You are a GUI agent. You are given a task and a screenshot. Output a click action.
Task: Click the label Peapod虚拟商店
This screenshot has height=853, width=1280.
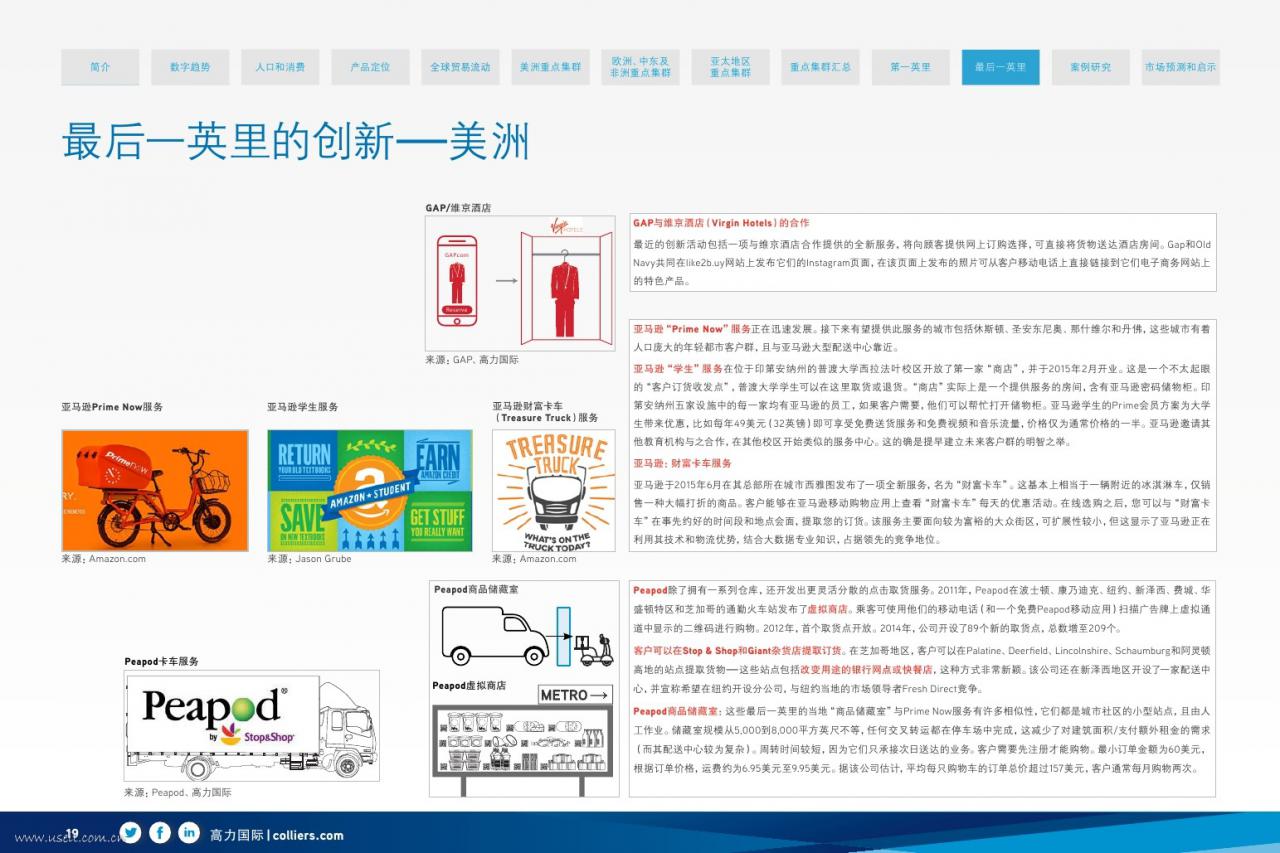pos(469,685)
